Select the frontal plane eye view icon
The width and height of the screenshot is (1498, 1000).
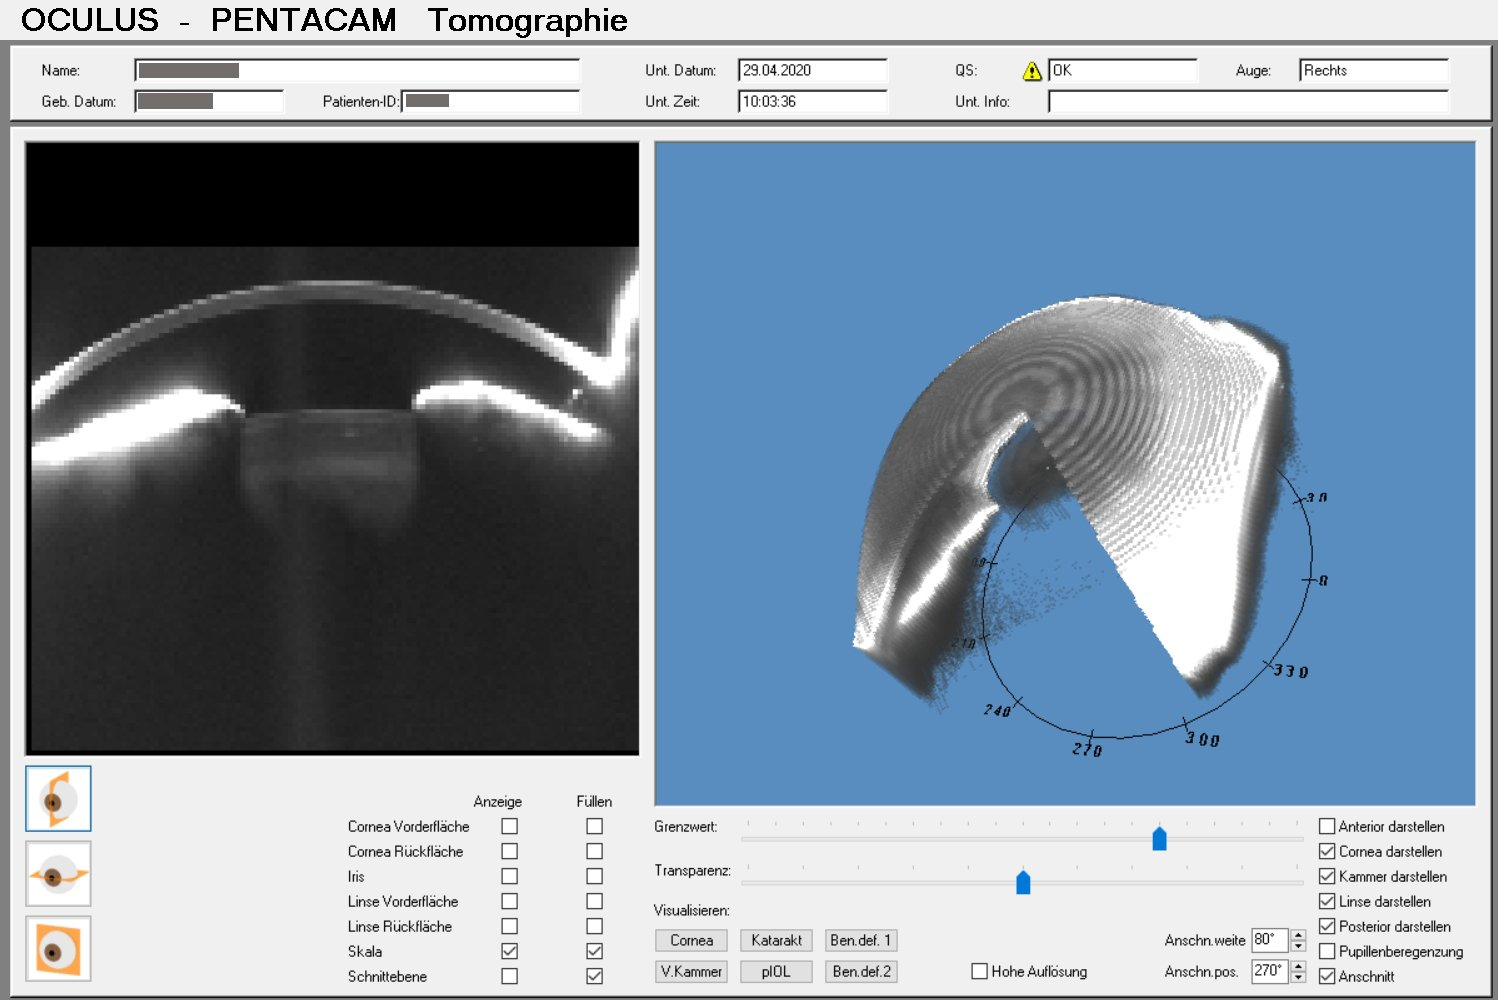pos(58,949)
